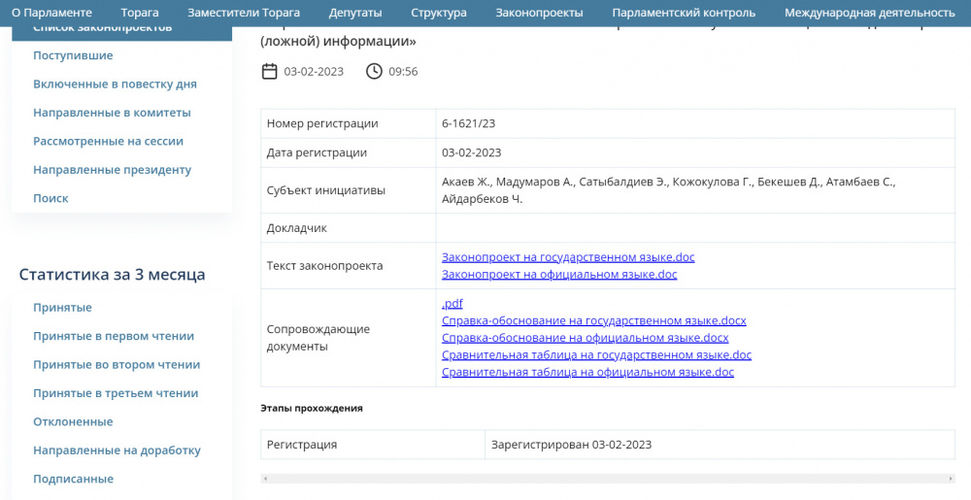The height and width of the screenshot is (500, 971).
Task: Open the .pdf accompanying document
Action: (452, 304)
